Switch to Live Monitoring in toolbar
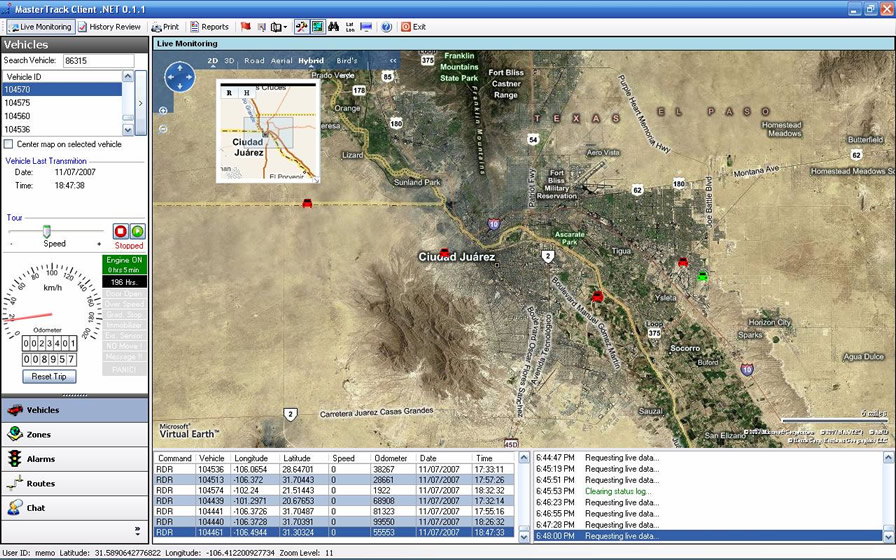The width and height of the screenshot is (896, 560). click(41, 27)
